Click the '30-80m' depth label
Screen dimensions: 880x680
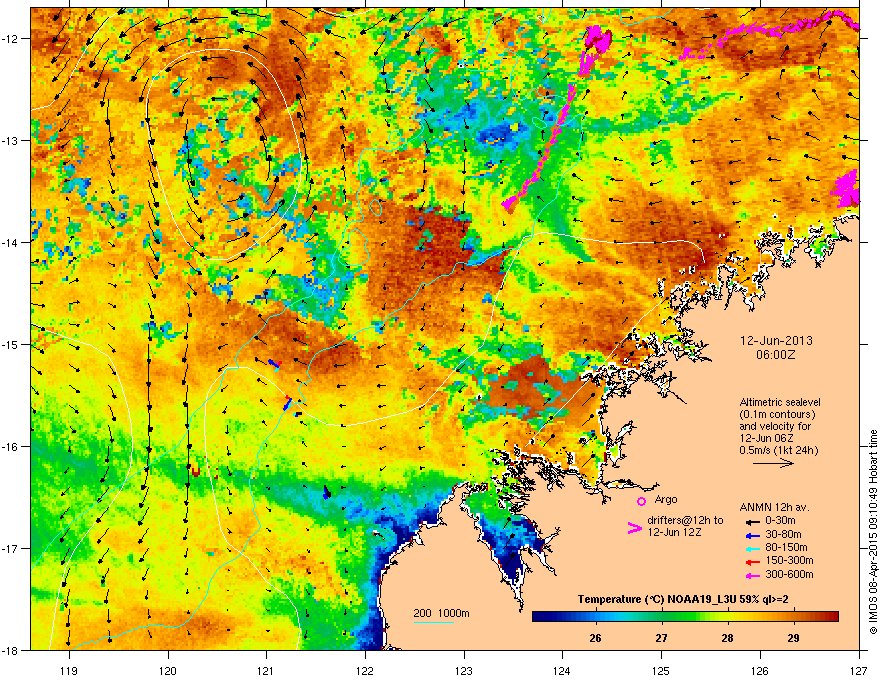click(x=783, y=535)
